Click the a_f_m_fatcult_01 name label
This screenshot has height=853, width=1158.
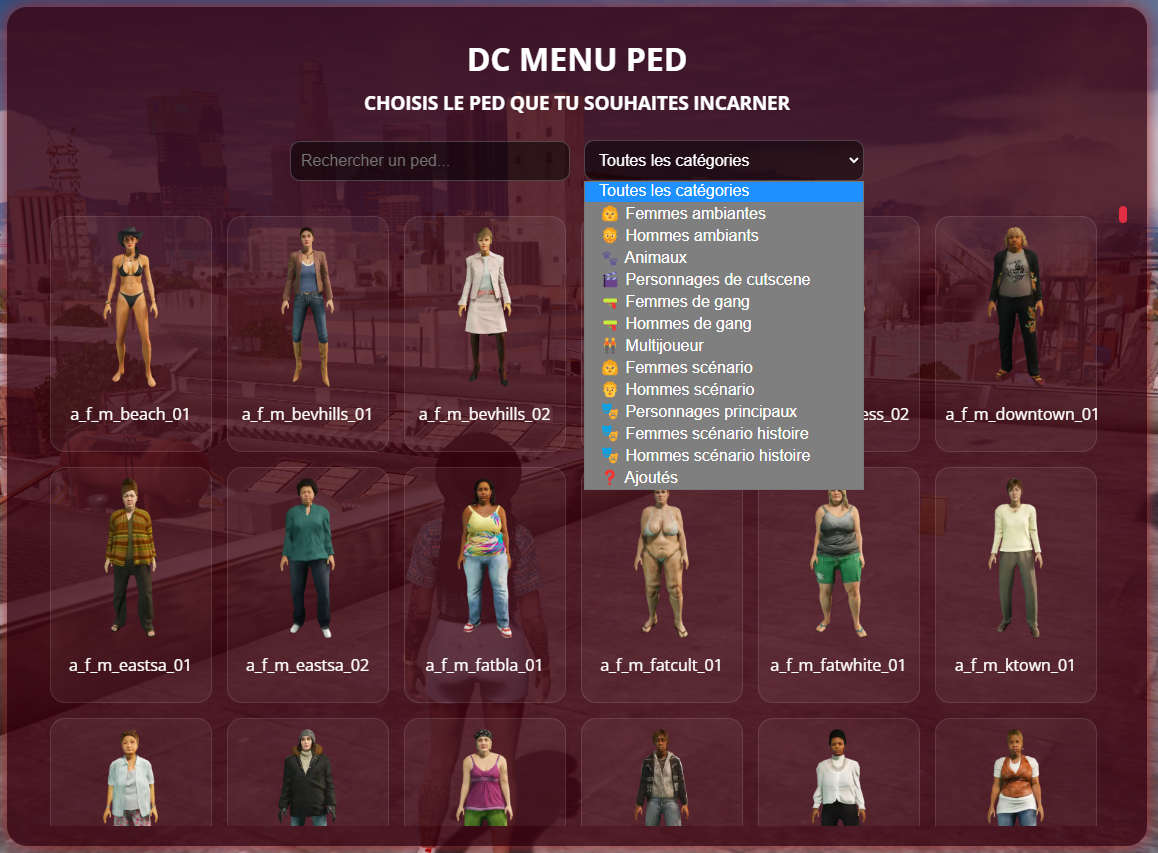(661, 665)
